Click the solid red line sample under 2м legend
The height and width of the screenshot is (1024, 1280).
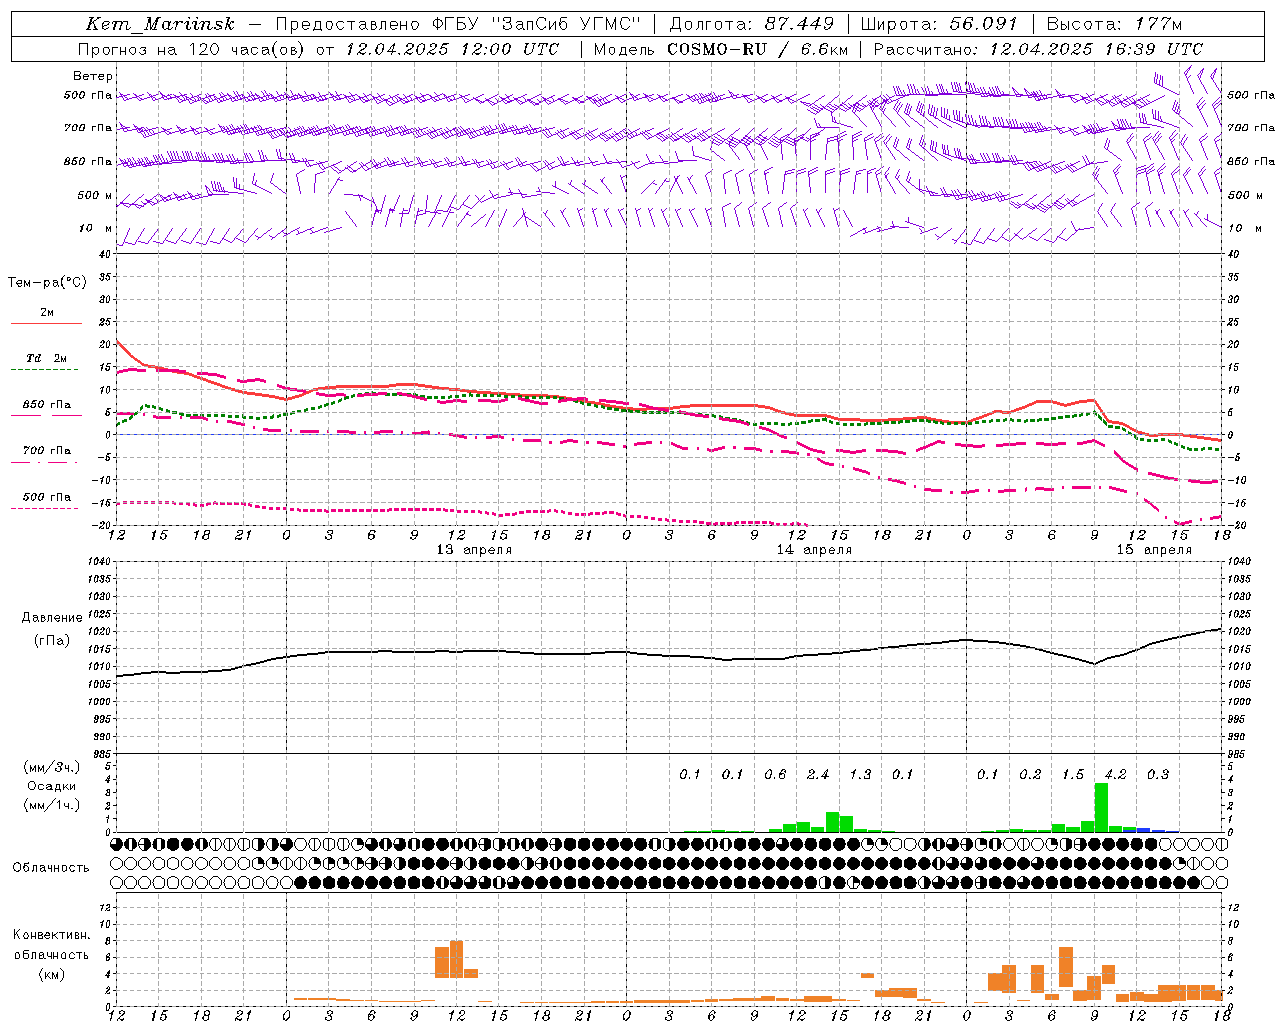[47, 323]
